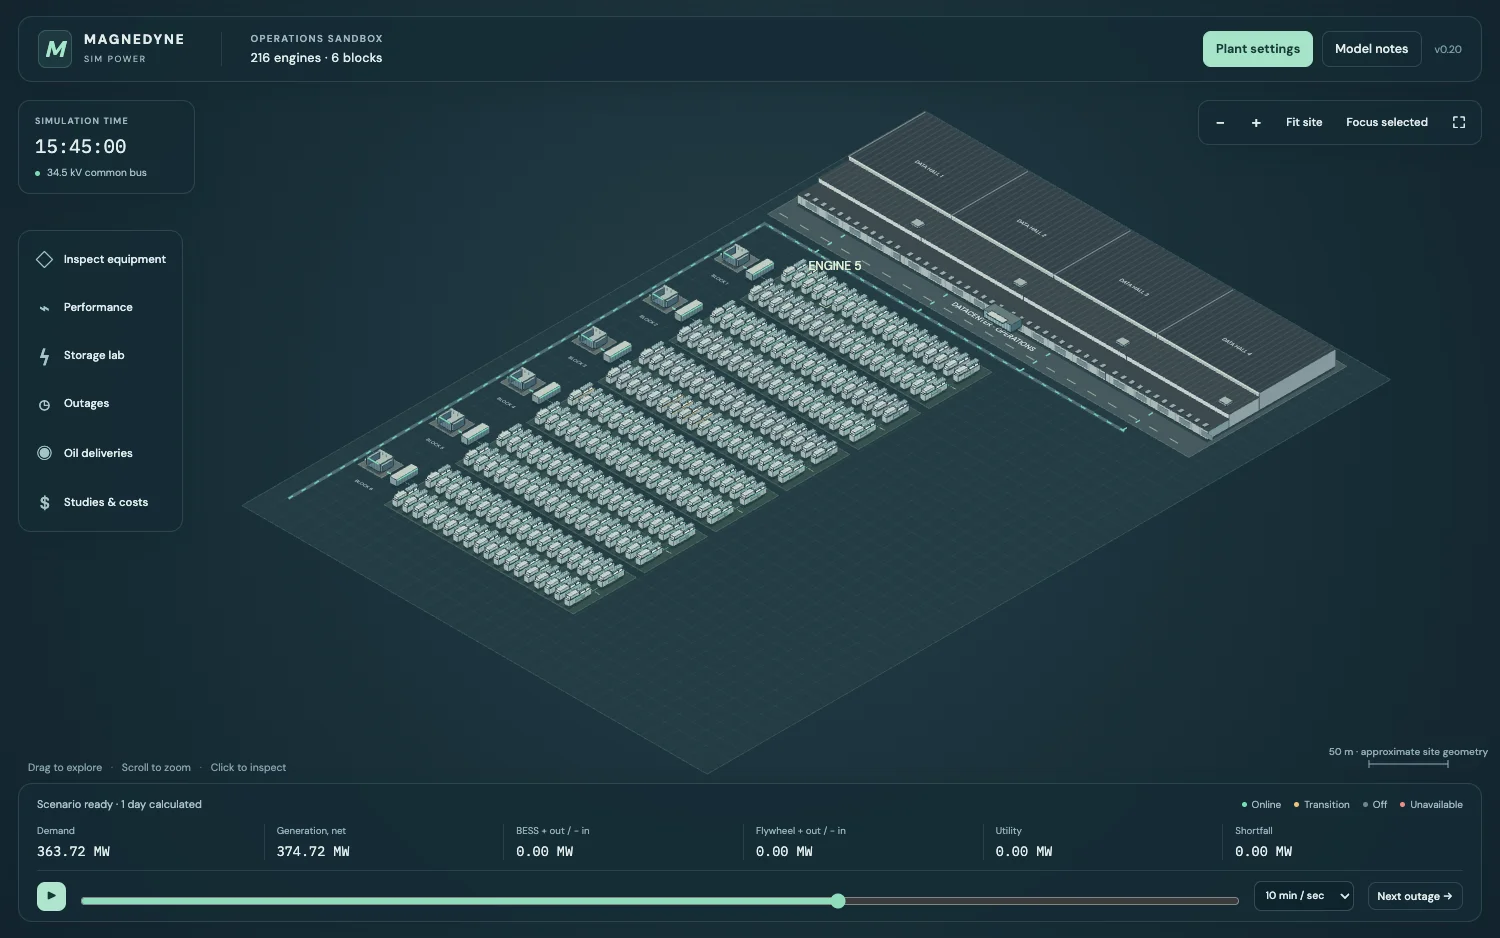Open Studies & costs dollar icon
The width and height of the screenshot is (1500, 938).
(44, 502)
